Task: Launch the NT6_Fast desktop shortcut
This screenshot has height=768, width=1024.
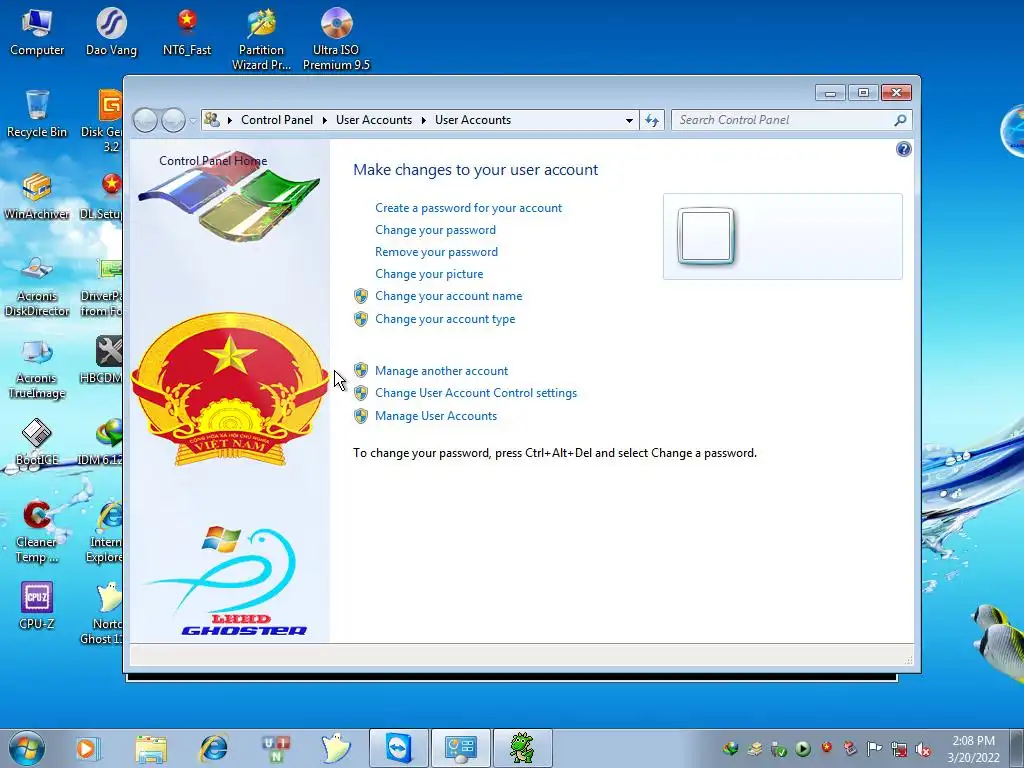Action: [187, 33]
